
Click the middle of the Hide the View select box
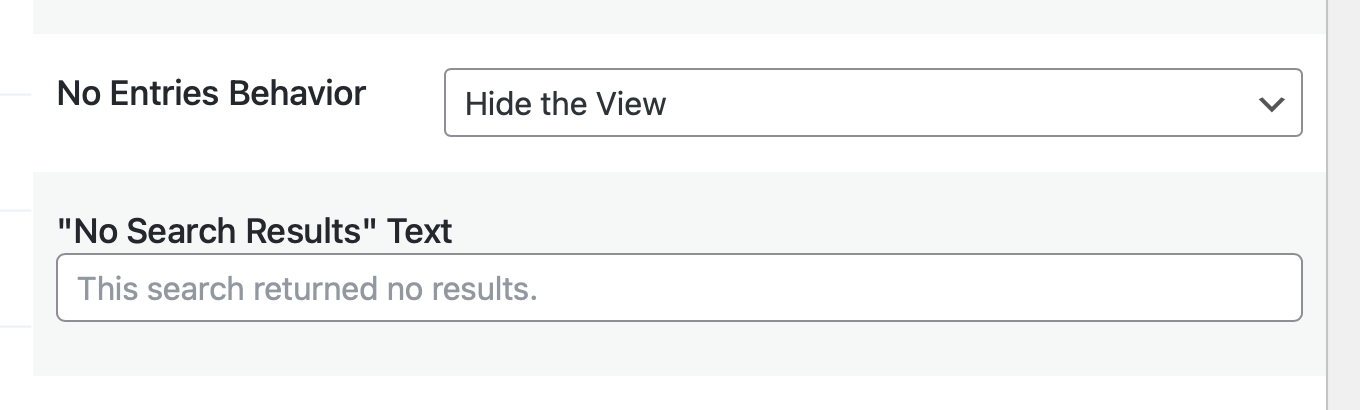pos(872,103)
